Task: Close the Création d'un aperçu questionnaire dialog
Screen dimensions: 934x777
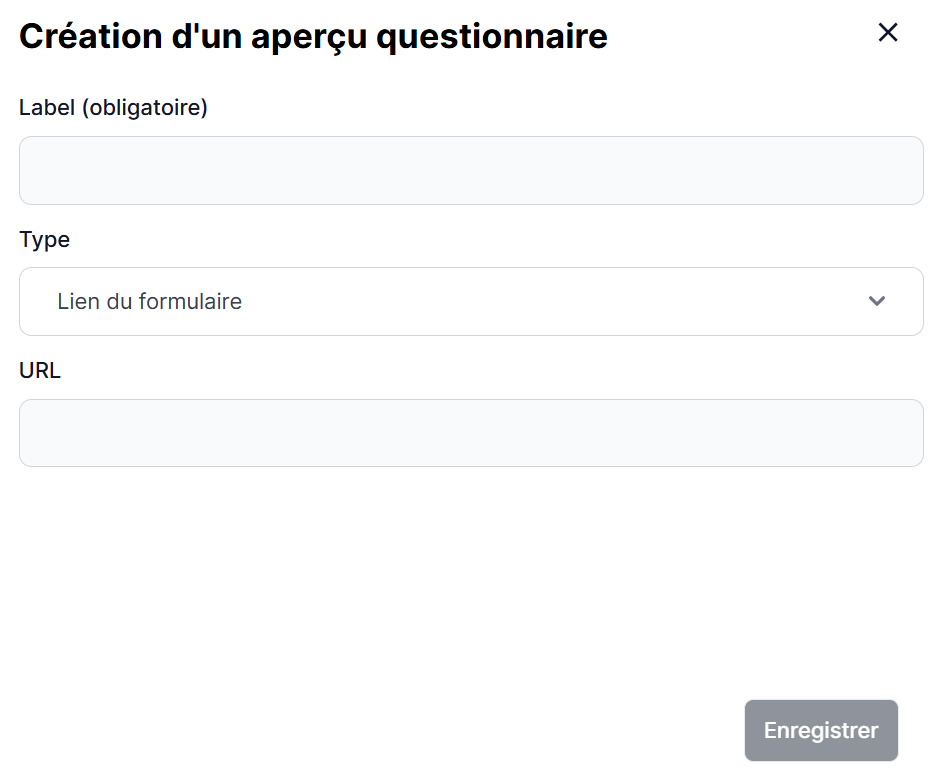Action: pyautogui.click(x=887, y=33)
